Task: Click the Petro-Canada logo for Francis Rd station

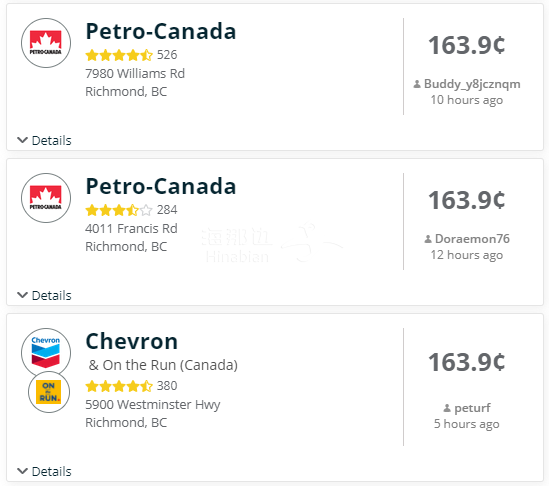Action: 46,198
